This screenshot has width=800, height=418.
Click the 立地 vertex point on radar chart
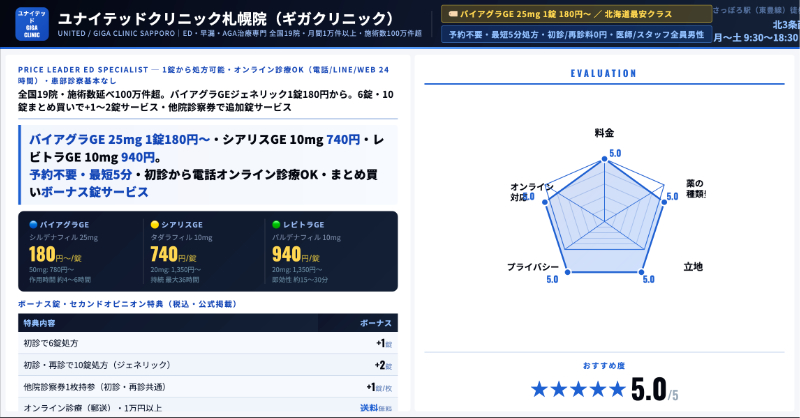(641, 272)
